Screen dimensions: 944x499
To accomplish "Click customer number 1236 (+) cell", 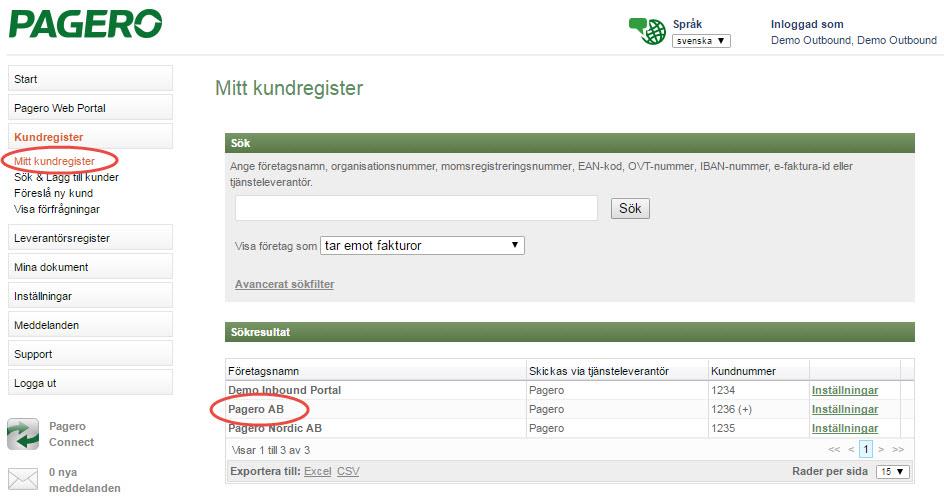I will click(x=731, y=409).
